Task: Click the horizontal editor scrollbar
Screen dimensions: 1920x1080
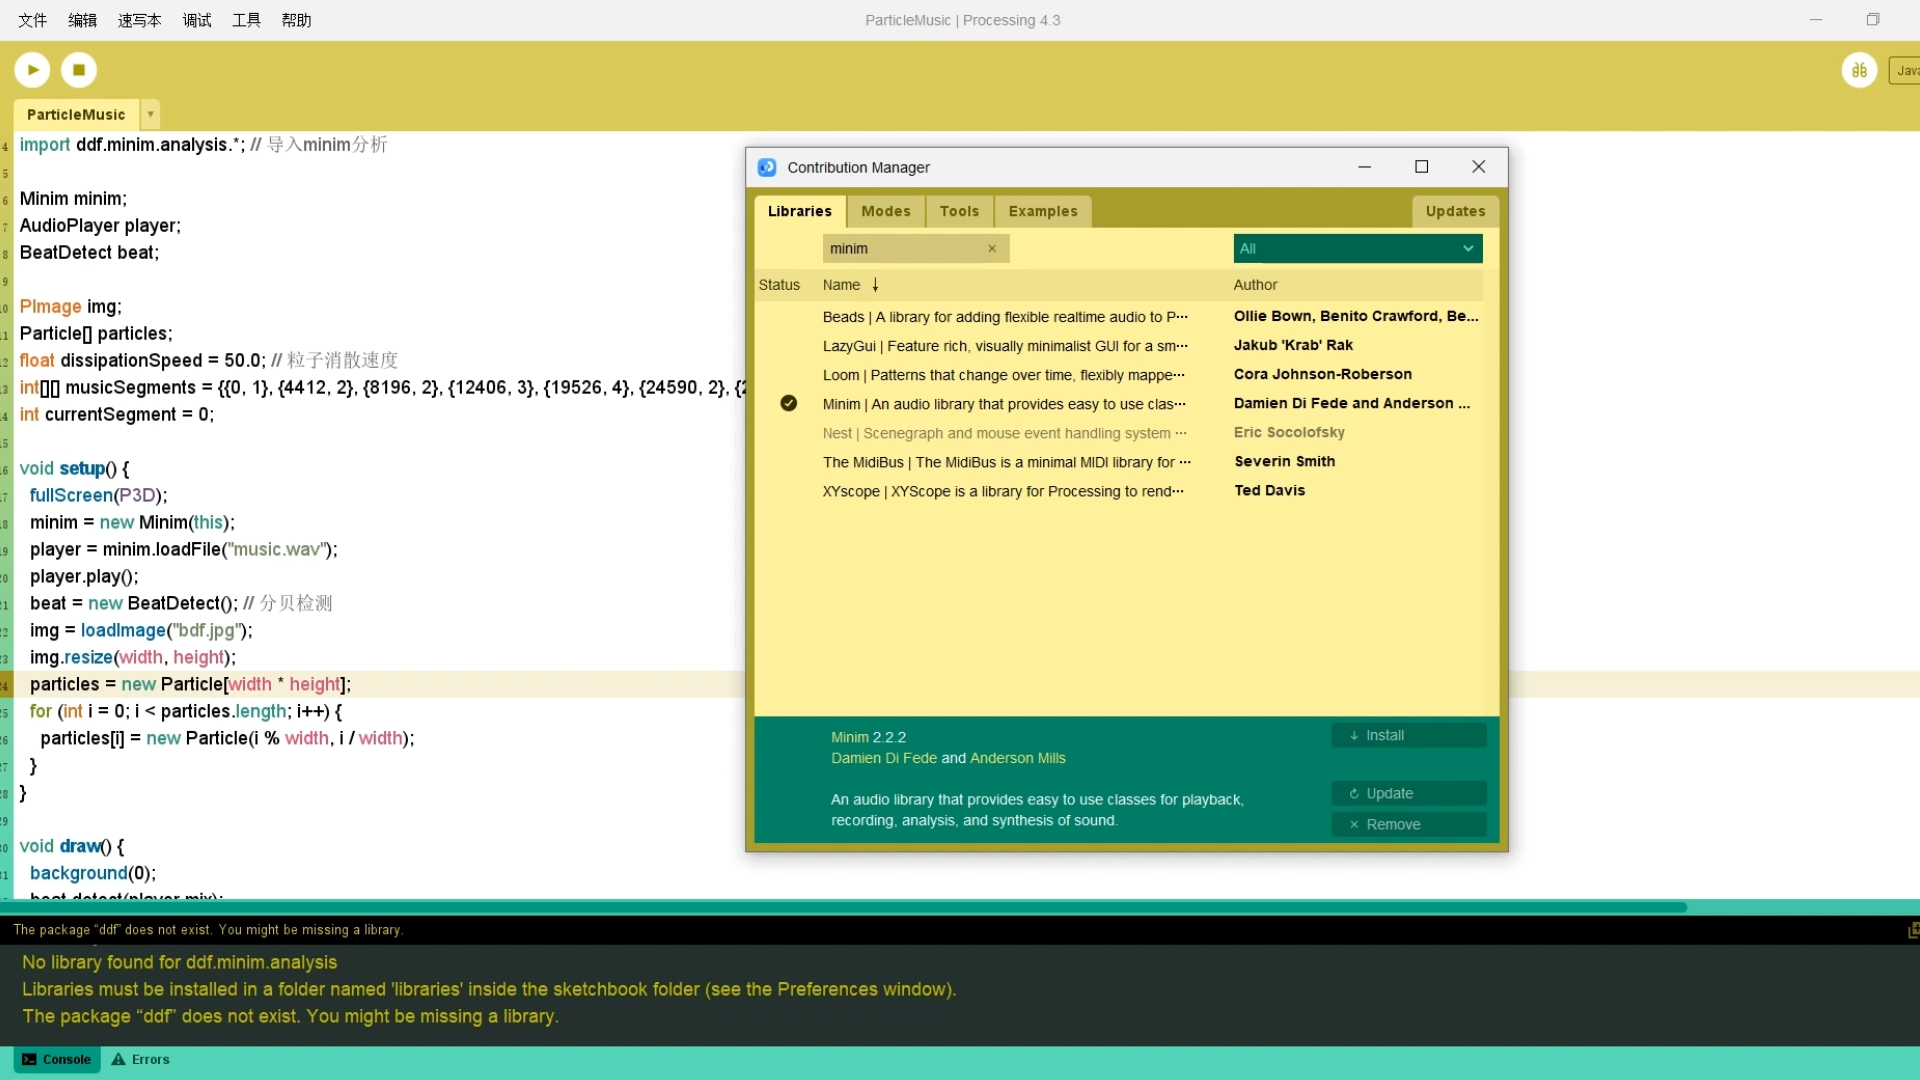Action: point(845,907)
